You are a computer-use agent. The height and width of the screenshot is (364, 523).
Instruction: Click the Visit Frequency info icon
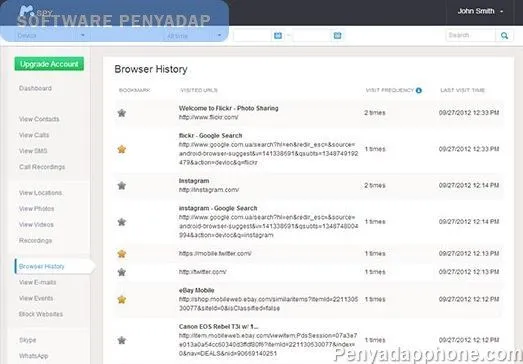[x=419, y=90]
